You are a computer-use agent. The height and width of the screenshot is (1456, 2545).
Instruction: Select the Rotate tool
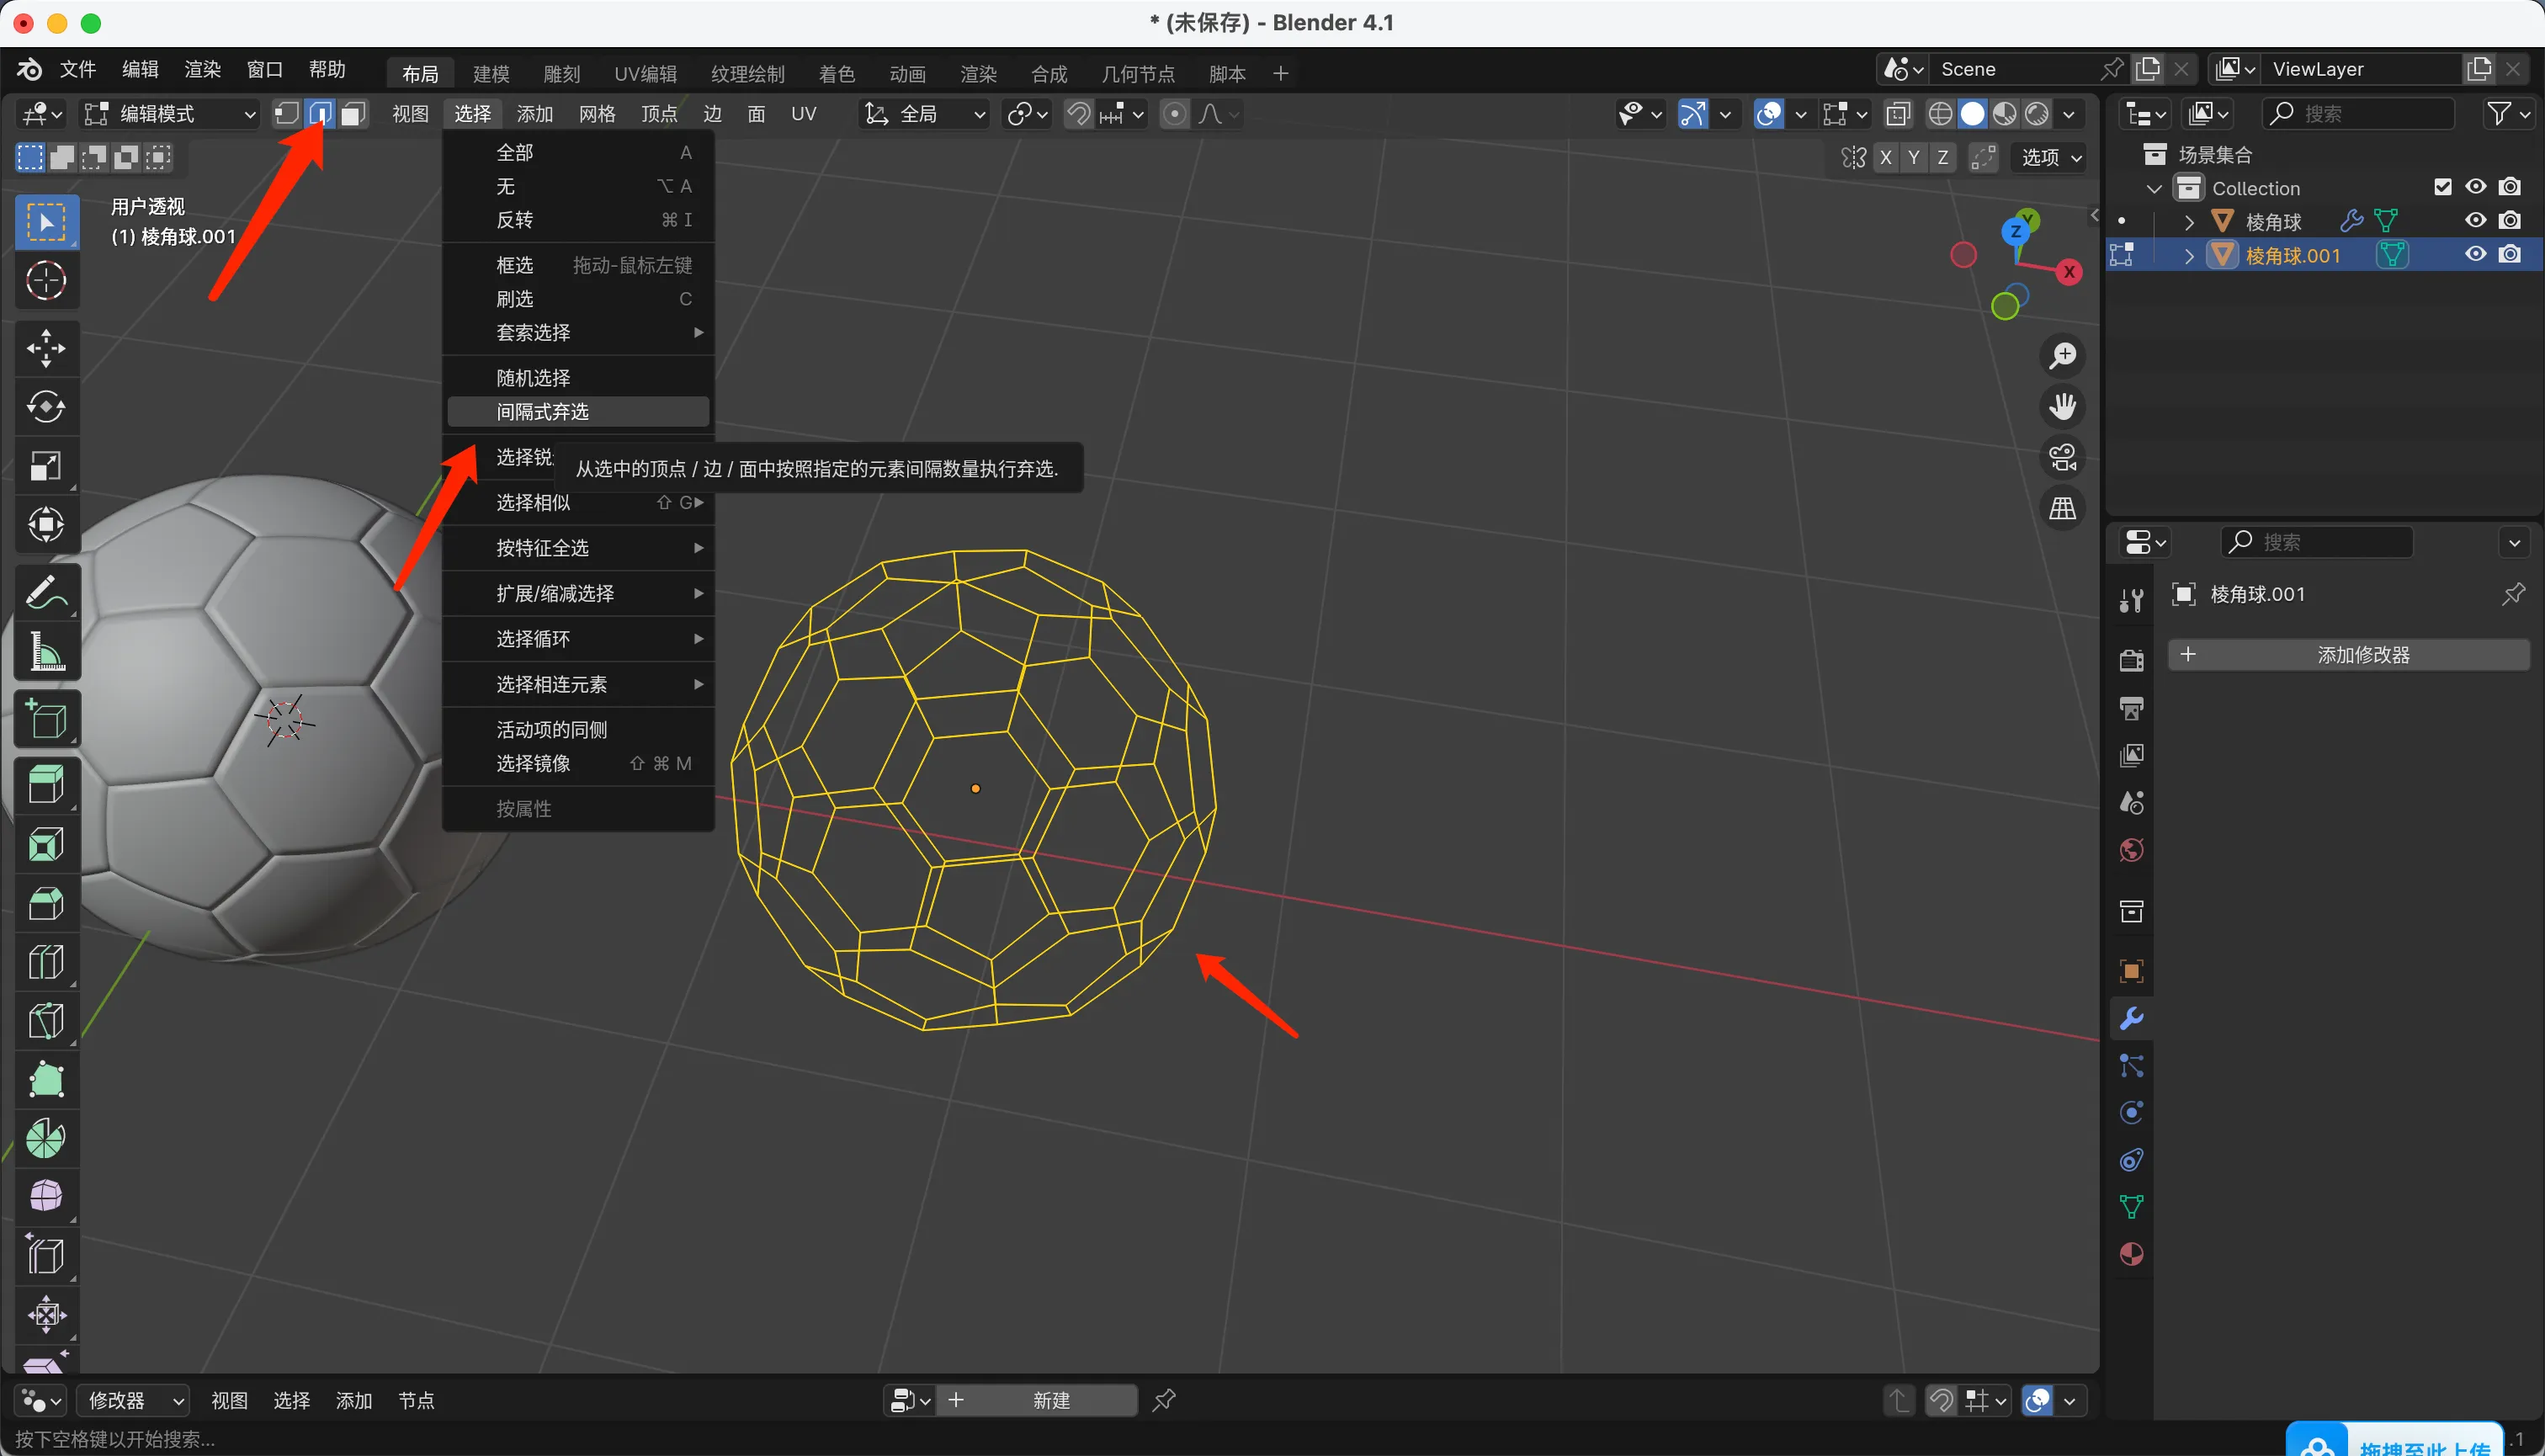(46, 407)
